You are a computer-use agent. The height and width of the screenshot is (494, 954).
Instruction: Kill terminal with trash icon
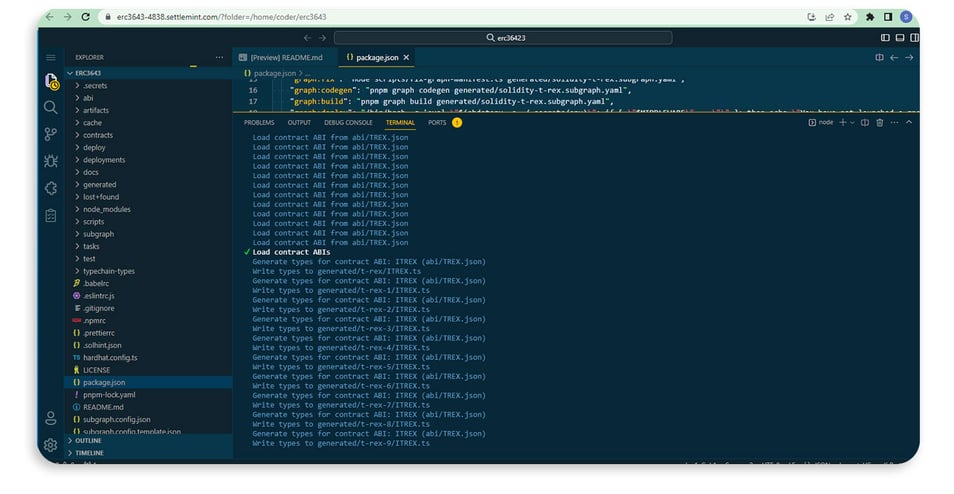pyautogui.click(x=879, y=122)
